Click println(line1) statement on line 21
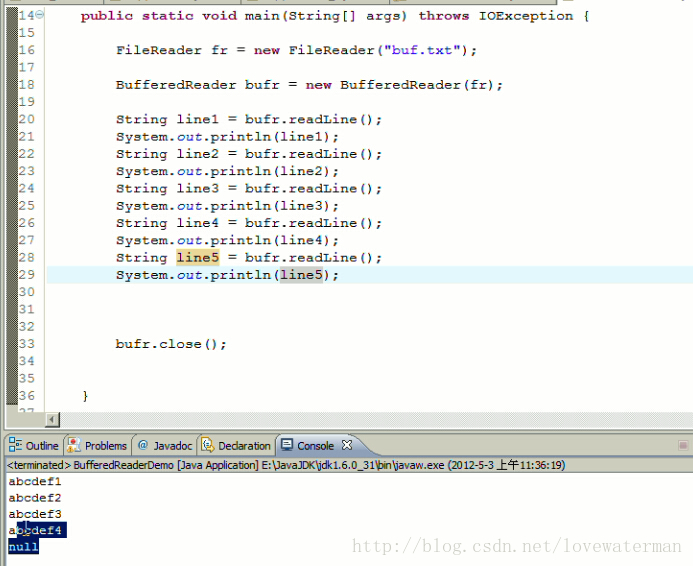The height and width of the screenshot is (566, 693). coord(227,137)
